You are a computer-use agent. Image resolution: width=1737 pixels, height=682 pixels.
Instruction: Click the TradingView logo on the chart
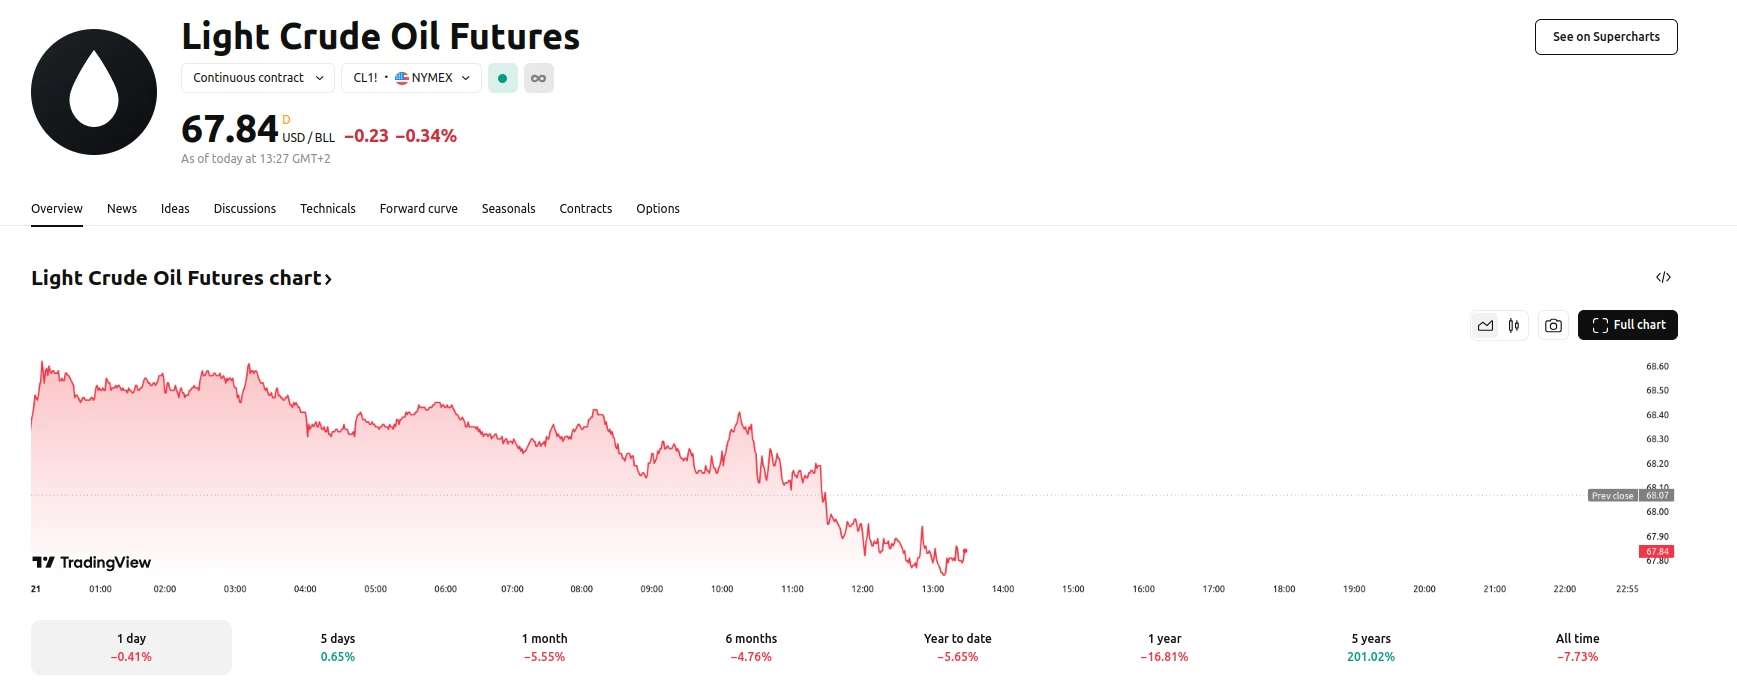[x=91, y=562]
